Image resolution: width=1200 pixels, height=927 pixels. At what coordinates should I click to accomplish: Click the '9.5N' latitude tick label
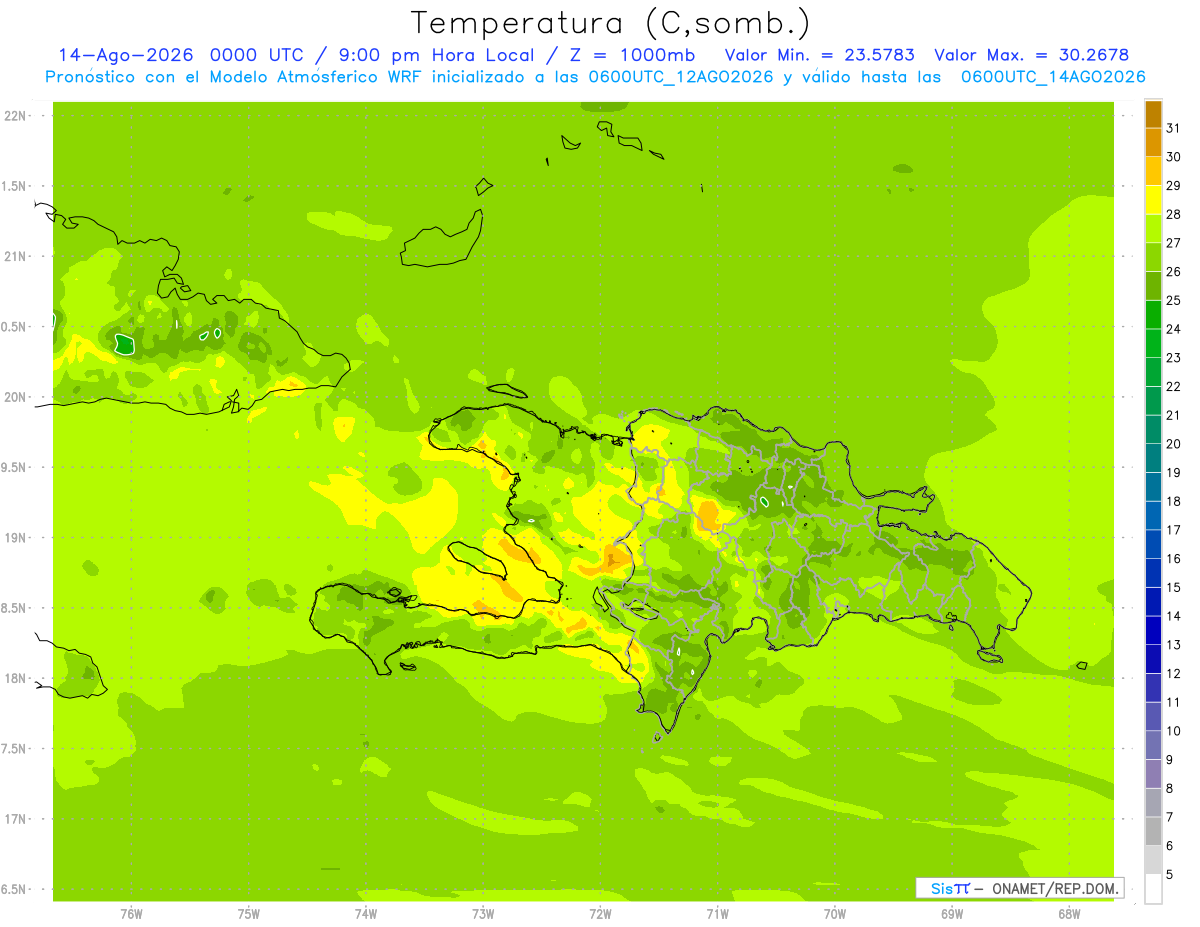[x=14, y=467]
